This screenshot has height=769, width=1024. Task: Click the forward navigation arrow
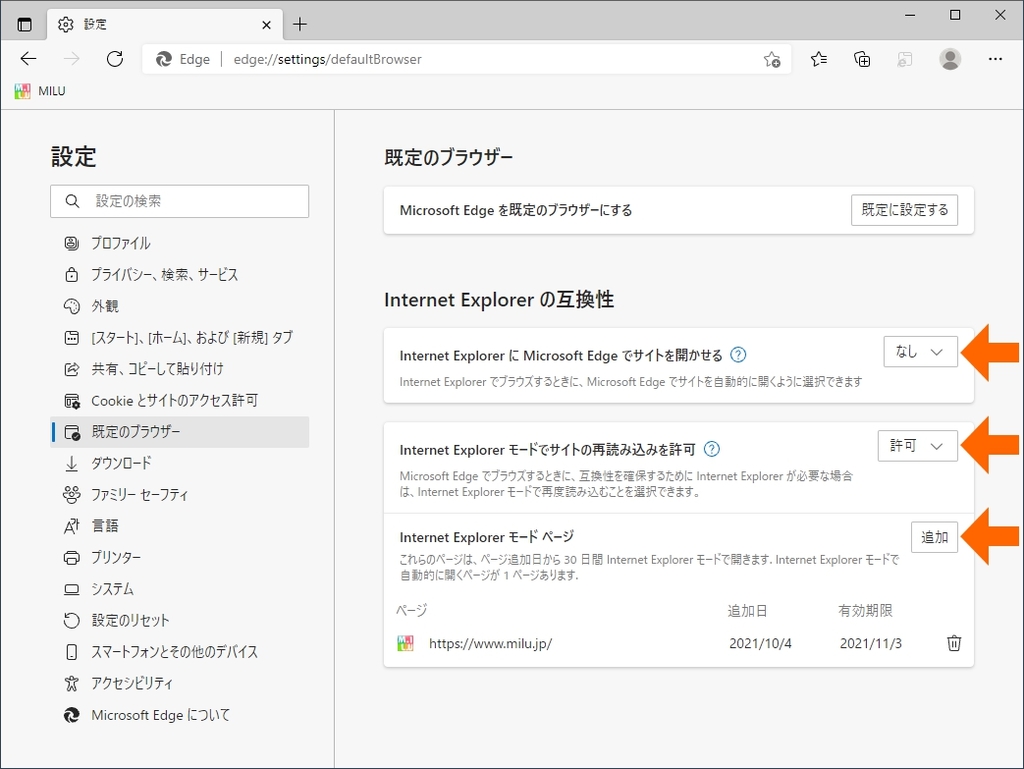coord(71,59)
